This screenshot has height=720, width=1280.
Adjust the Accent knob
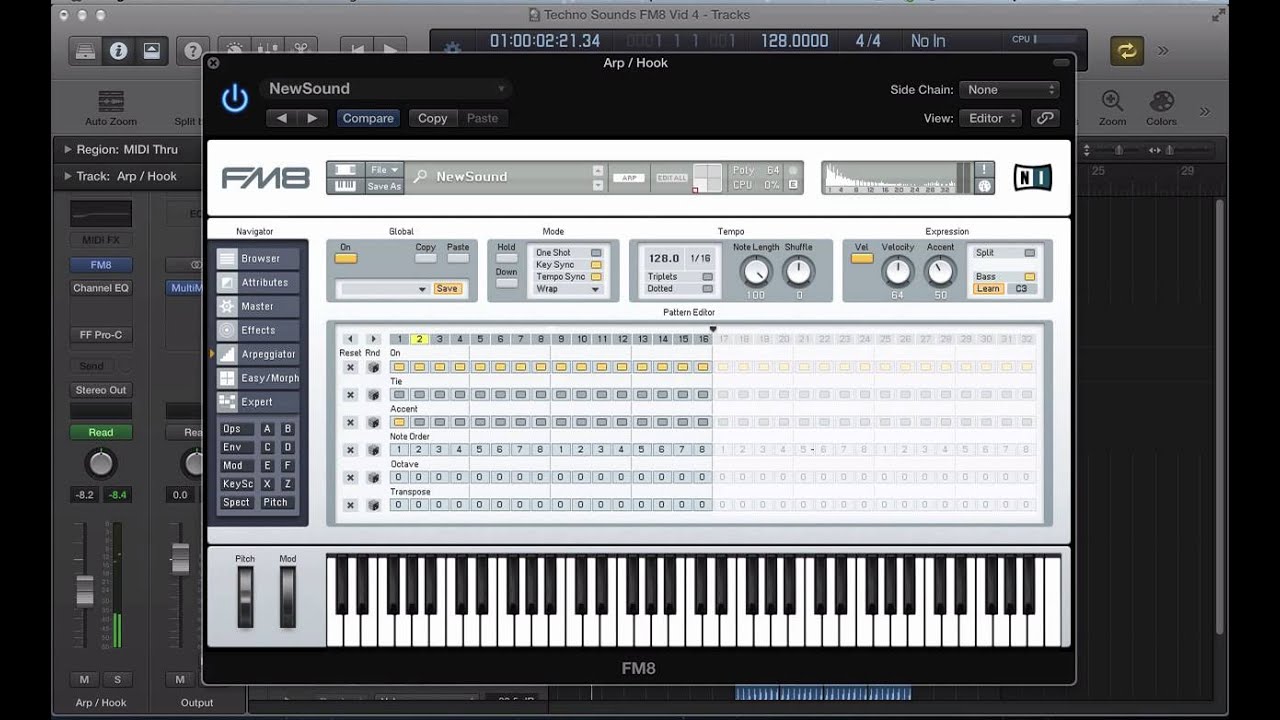(940, 271)
